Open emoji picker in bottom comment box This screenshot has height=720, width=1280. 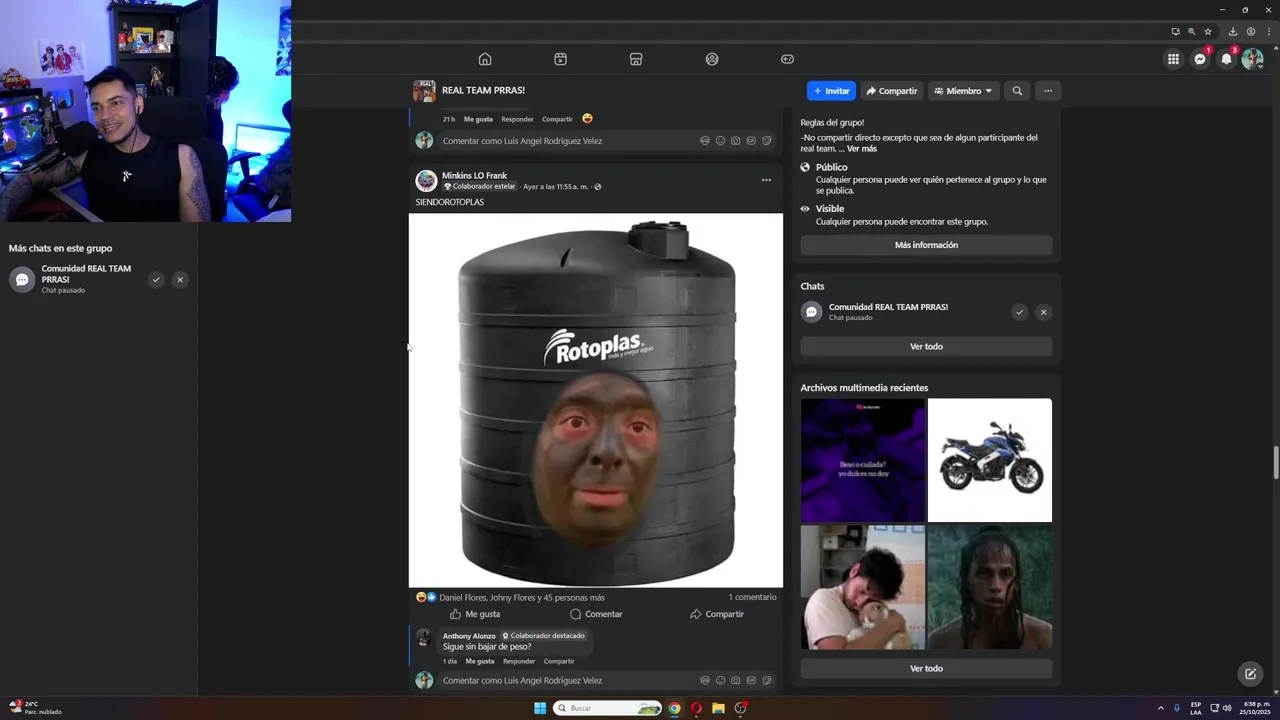(x=720, y=680)
